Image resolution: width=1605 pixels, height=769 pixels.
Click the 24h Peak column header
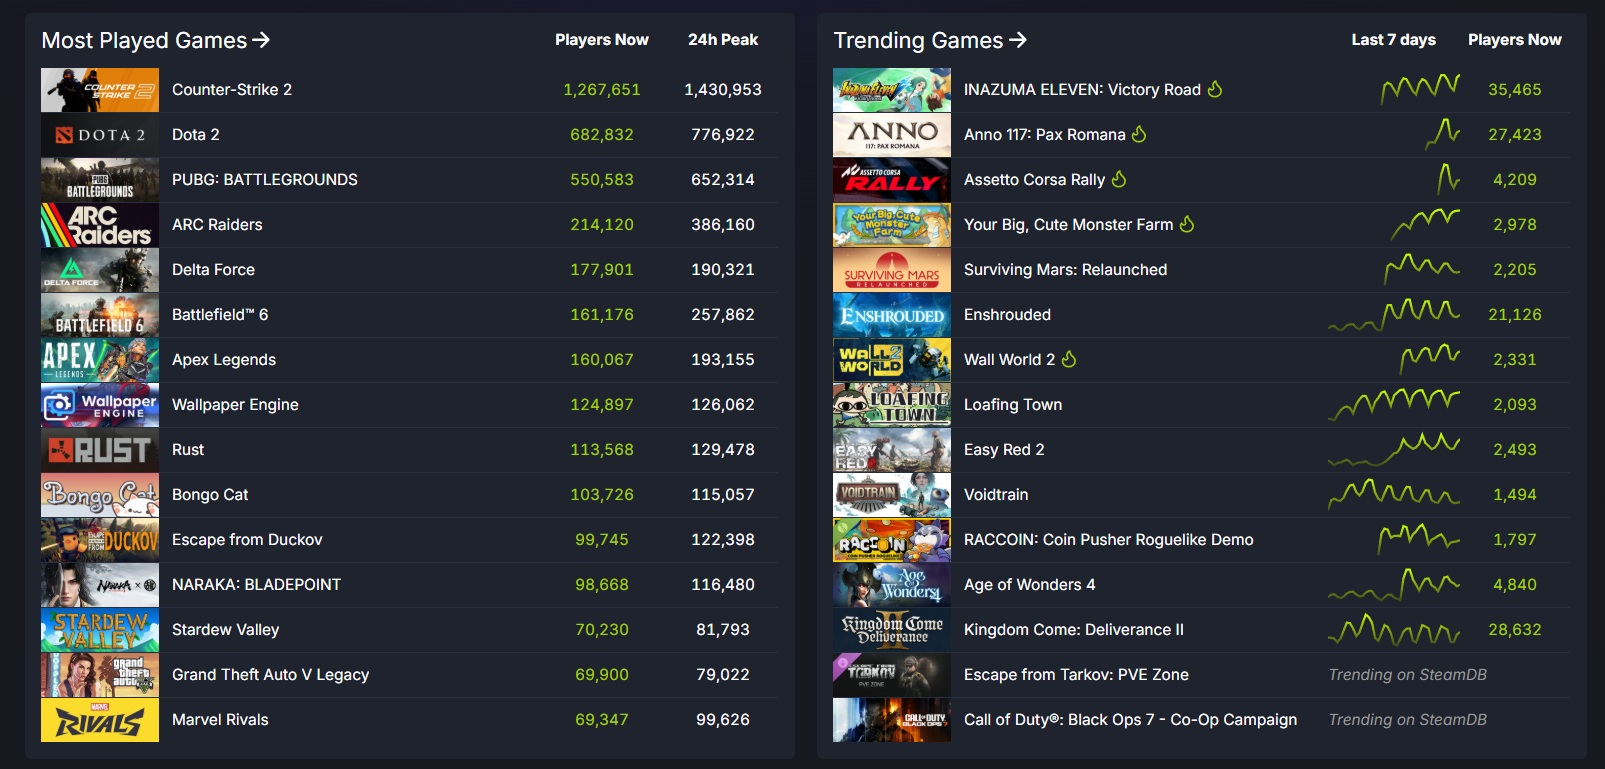[x=723, y=40]
